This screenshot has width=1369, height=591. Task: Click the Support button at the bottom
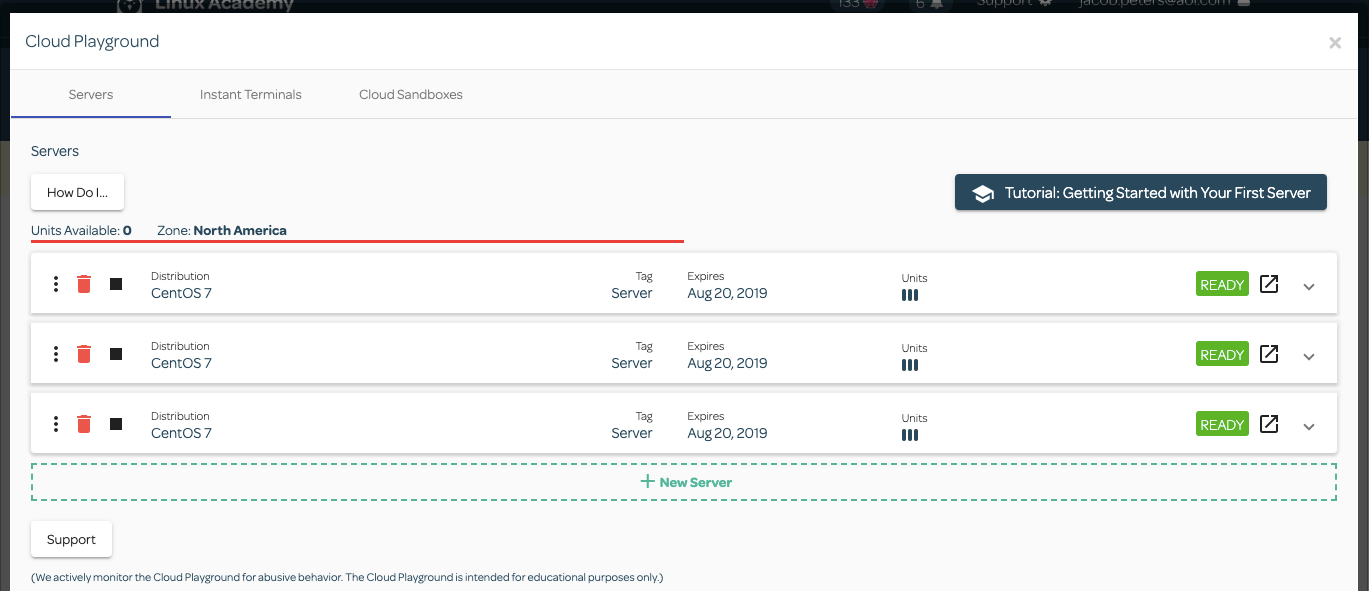[x=71, y=539]
